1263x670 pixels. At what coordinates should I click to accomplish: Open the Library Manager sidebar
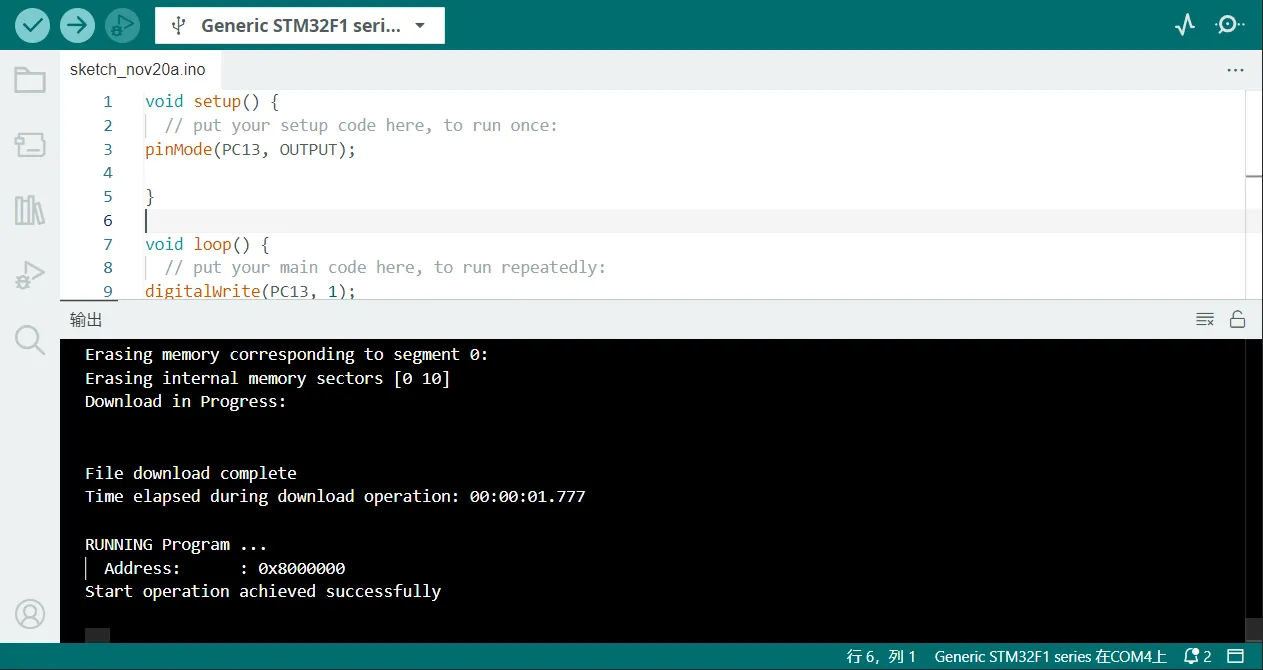pyautogui.click(x=30, y=210)
